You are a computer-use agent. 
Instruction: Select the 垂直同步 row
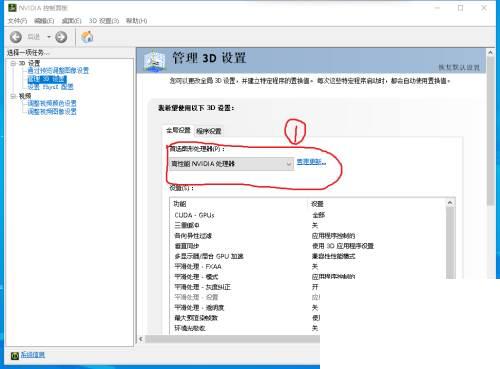307,246
